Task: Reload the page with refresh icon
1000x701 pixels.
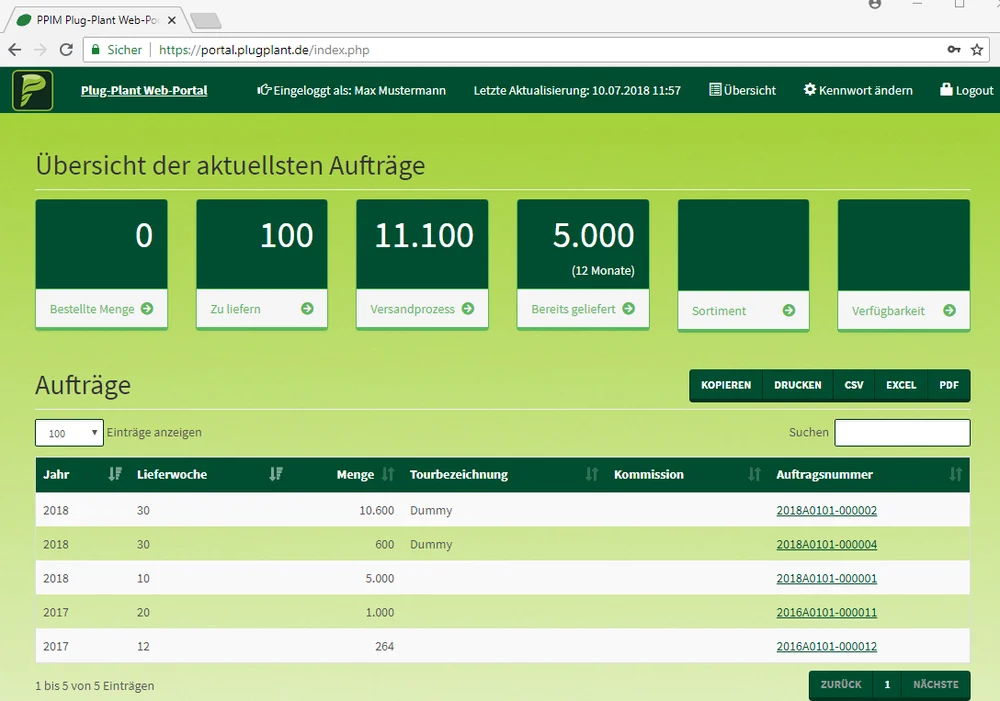Action: 66,50
